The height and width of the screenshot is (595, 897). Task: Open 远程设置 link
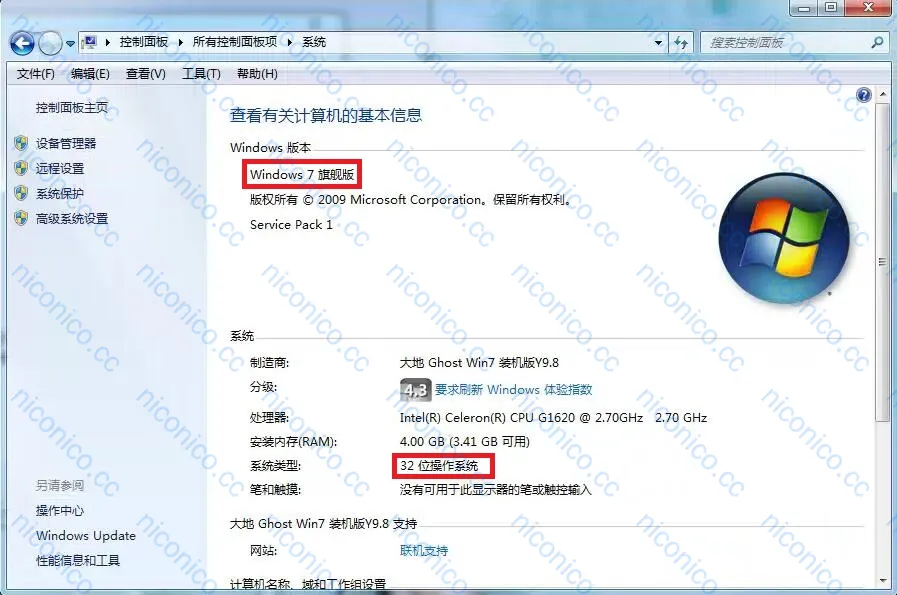pos(59,169)
